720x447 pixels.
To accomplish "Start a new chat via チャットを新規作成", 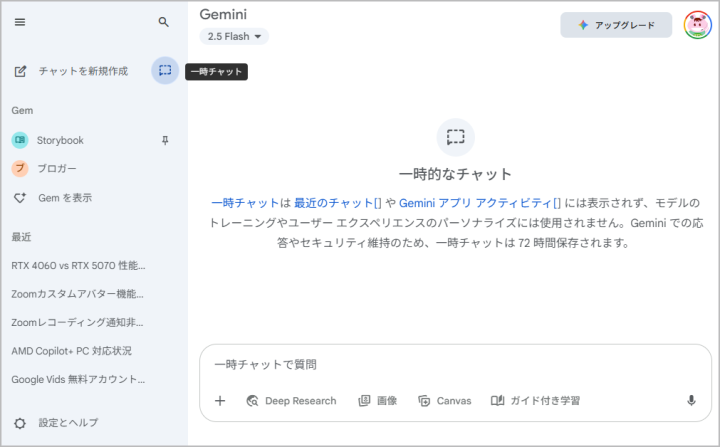I will [83, 71].
